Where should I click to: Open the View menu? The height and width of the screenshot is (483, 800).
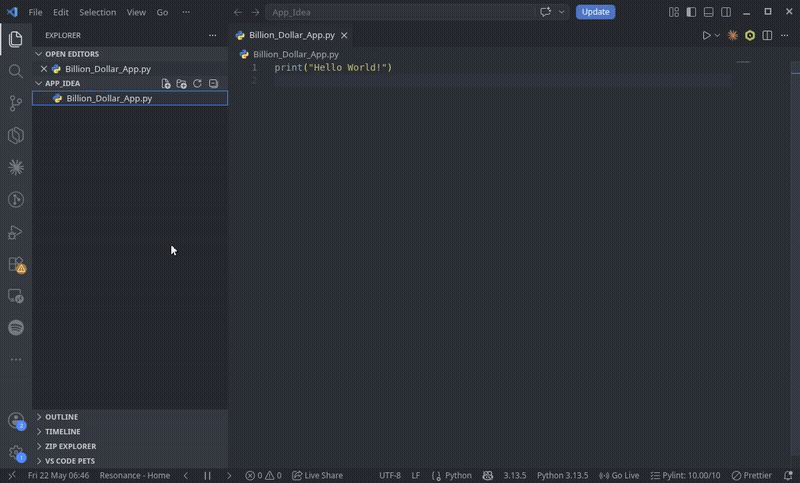coord(136,12)
